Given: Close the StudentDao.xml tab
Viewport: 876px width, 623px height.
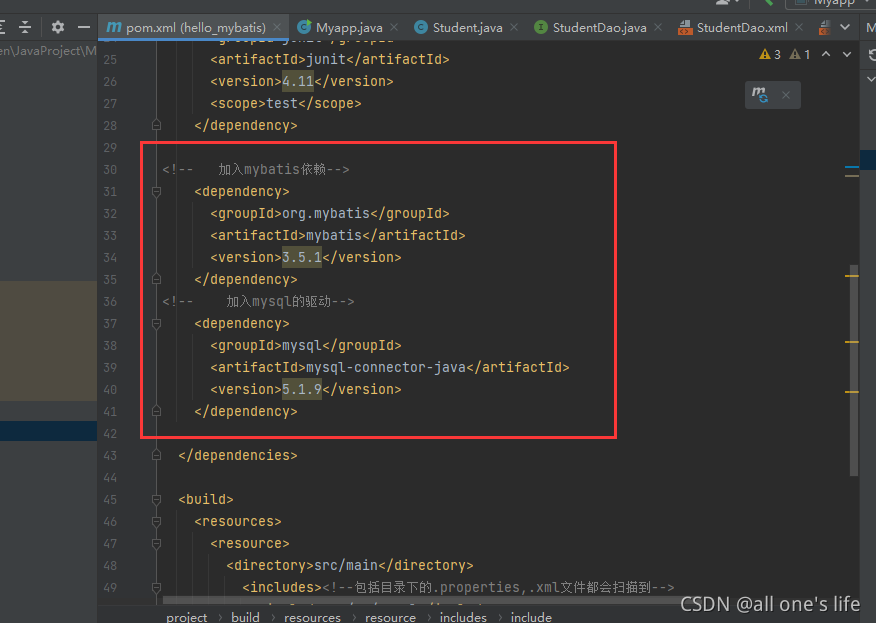Looking at the screenshot, I should [799, 27].
